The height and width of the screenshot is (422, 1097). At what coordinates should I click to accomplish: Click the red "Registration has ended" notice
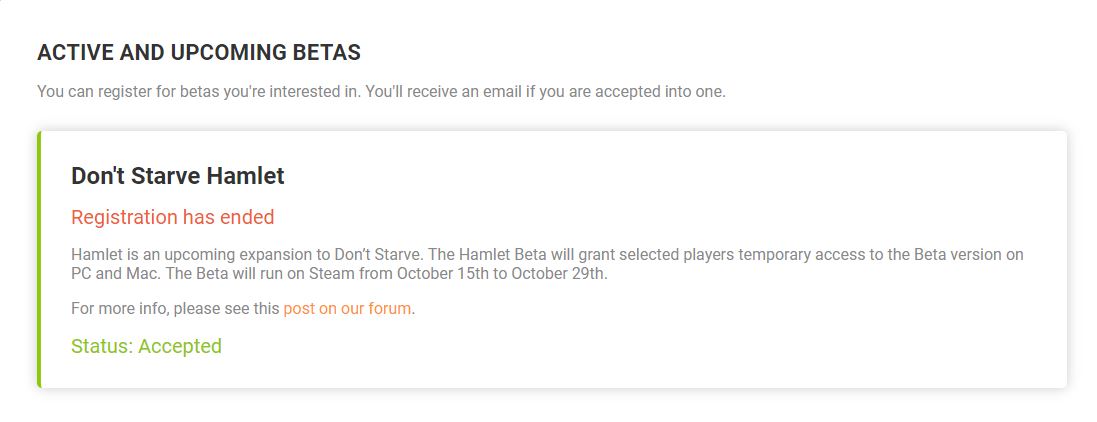pyautogui.click(x=172, y=217)
